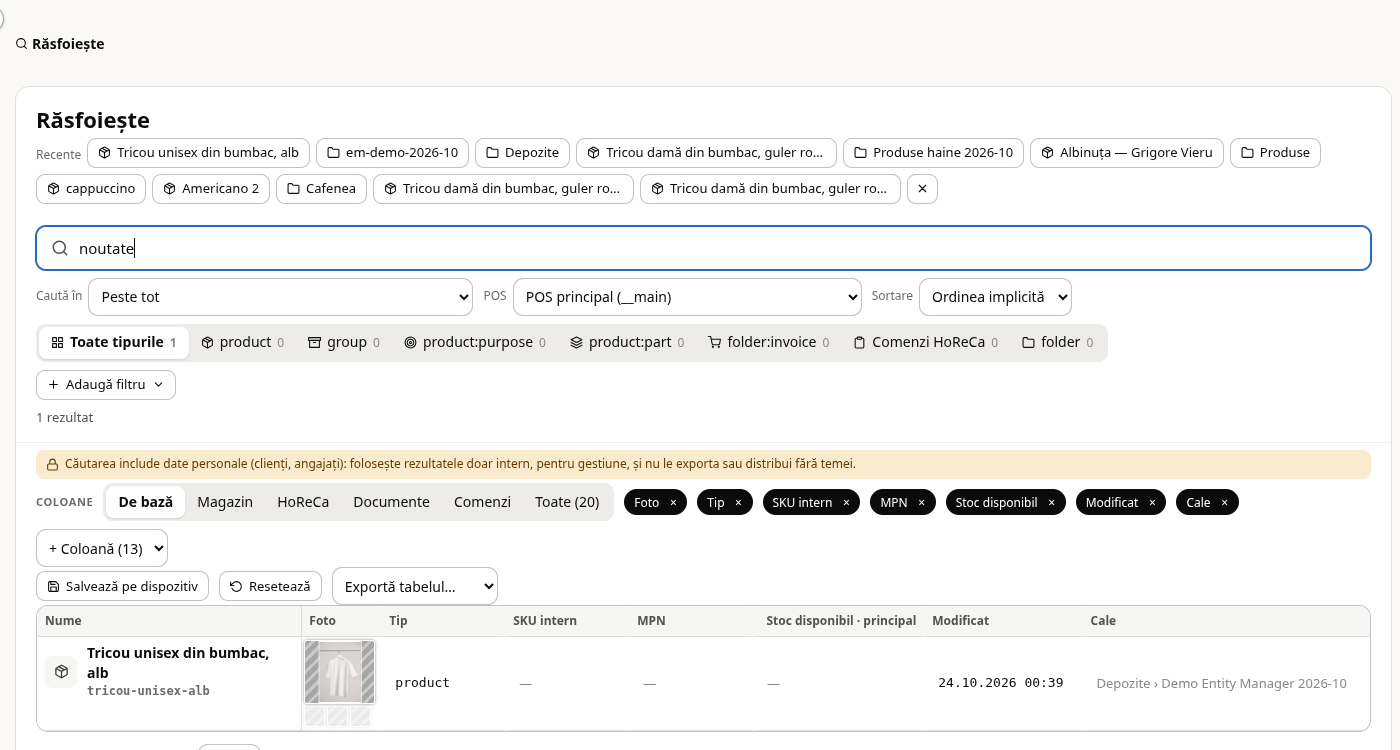Remove the Foto column chip
This screenshot has height=750, width=1400.
(x=673, y=503)
